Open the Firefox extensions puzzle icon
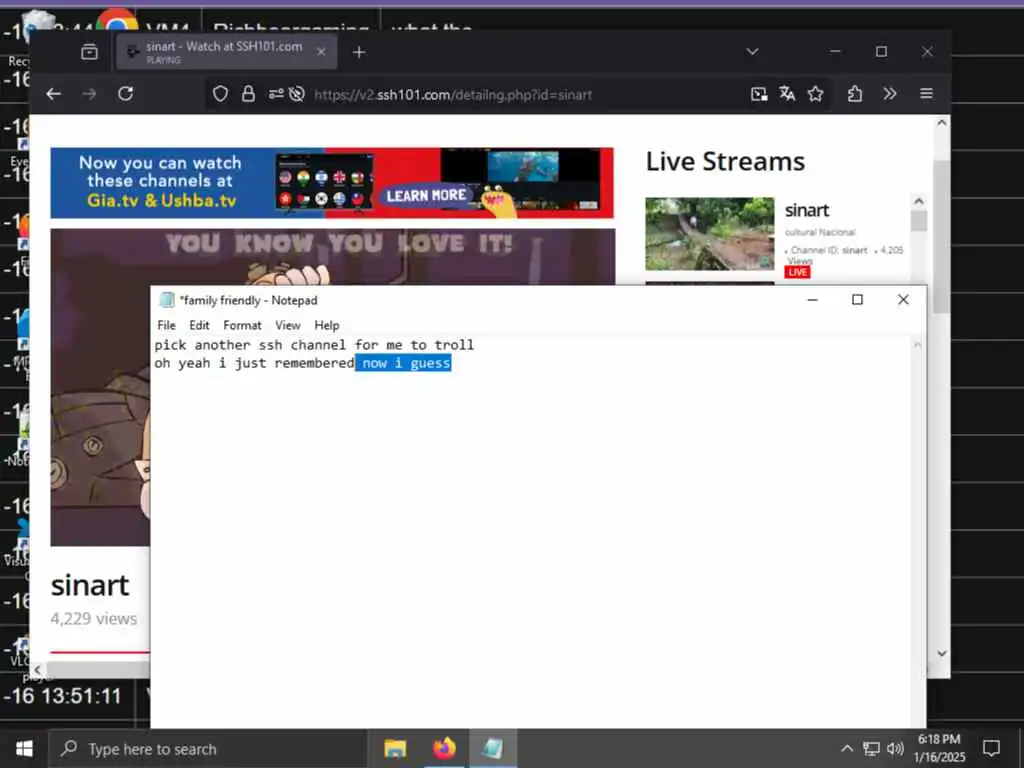This screenshot has height=768, width=1024. (x=854, y=94)
